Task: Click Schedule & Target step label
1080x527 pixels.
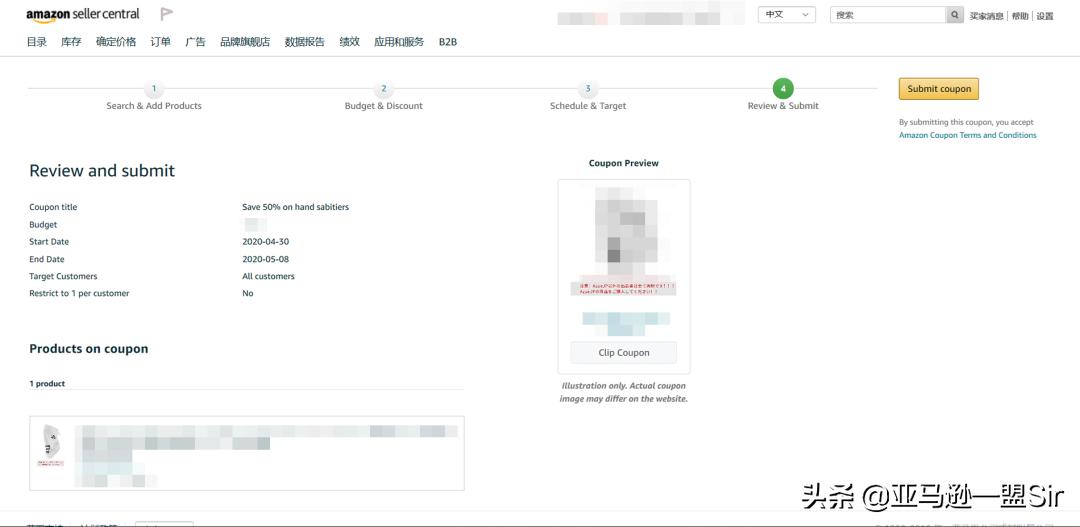Action: click(x=588, y=106)
